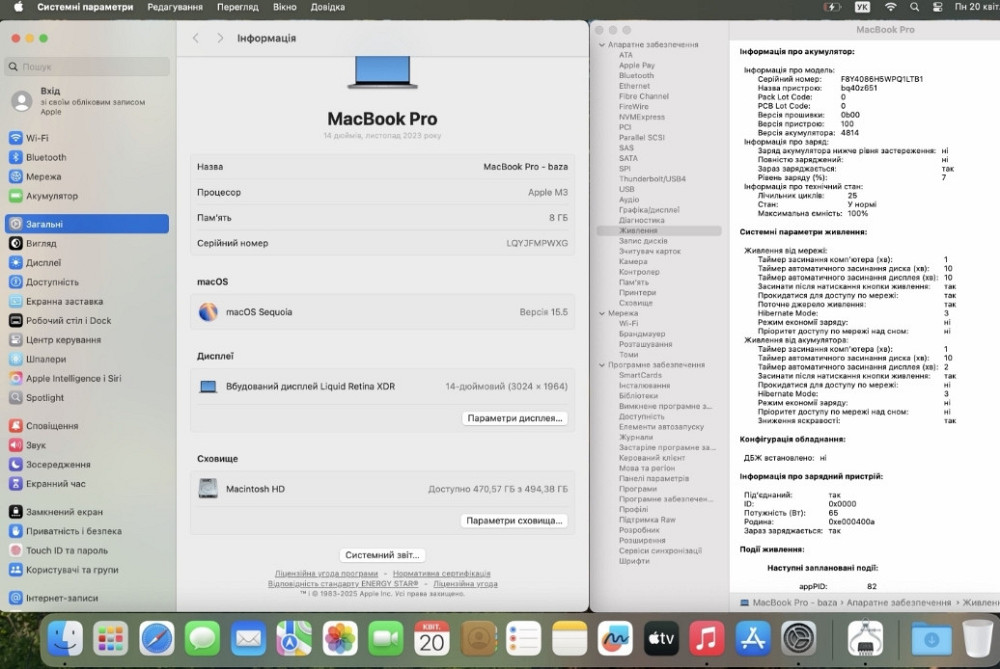
Task: Open ENERGY STAR compliance link
Action: (x=343, y=584)
